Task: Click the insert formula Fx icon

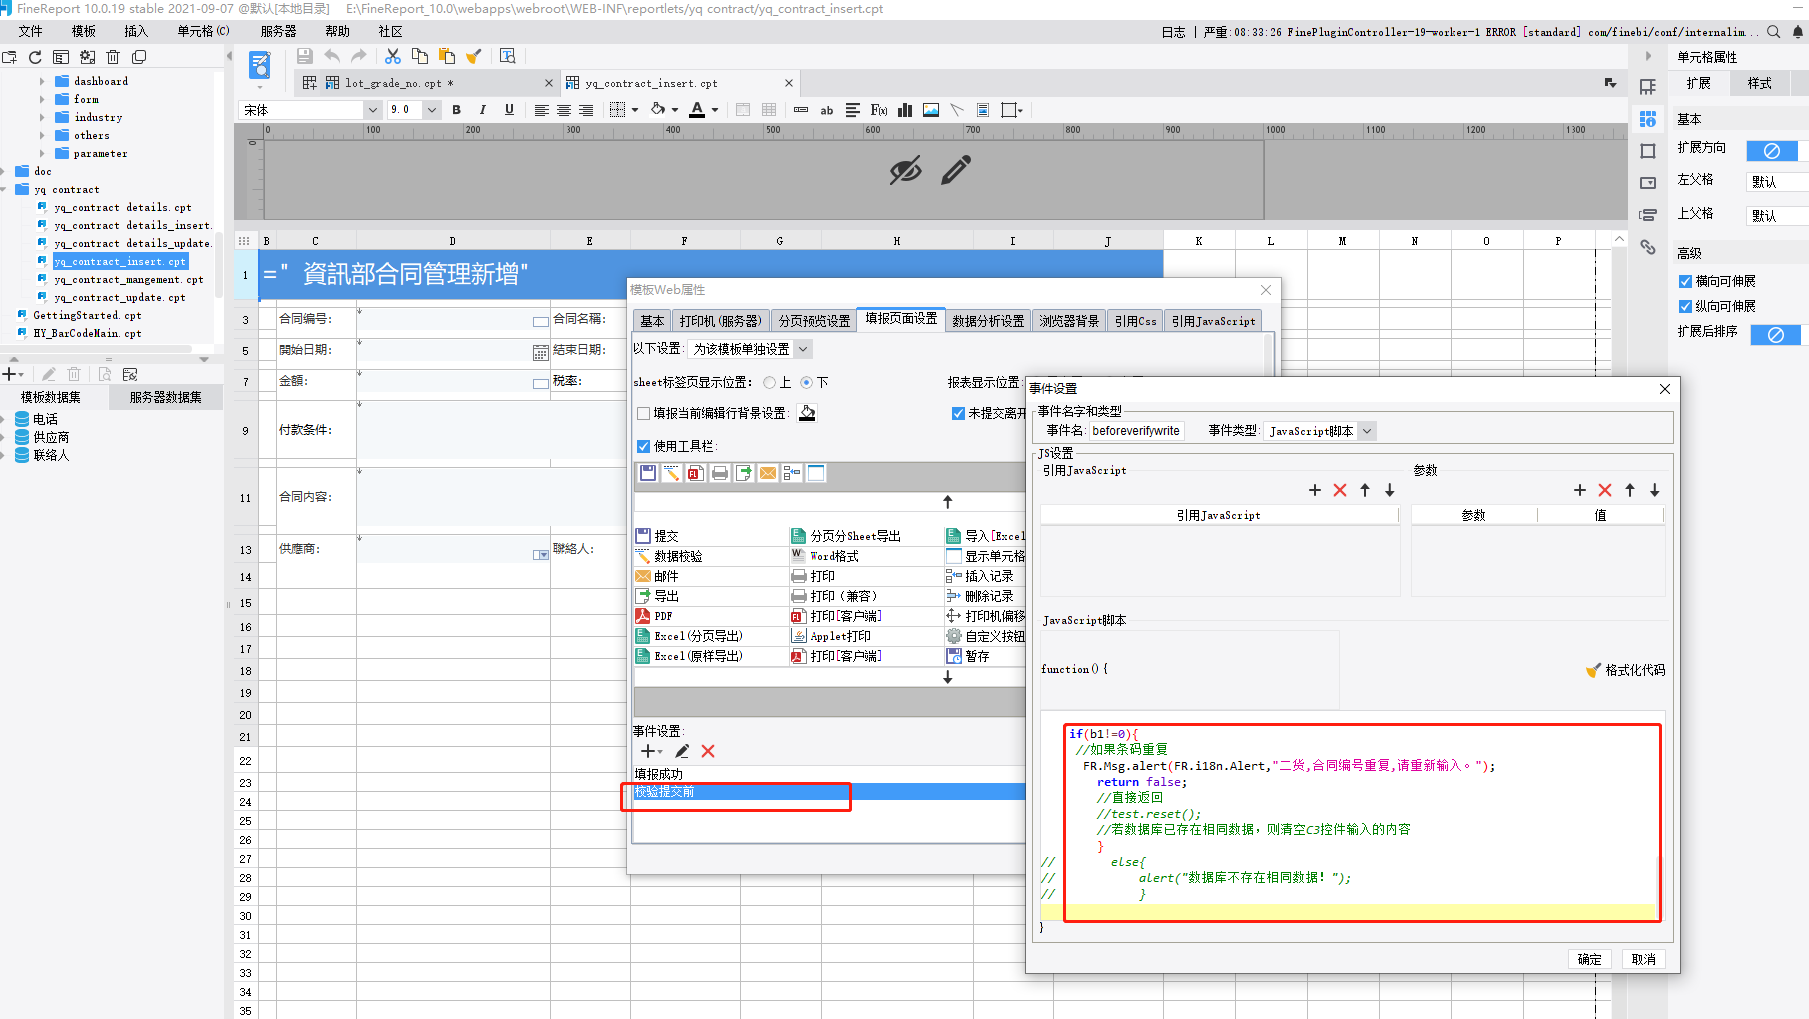Action: [x=879, y=110]
